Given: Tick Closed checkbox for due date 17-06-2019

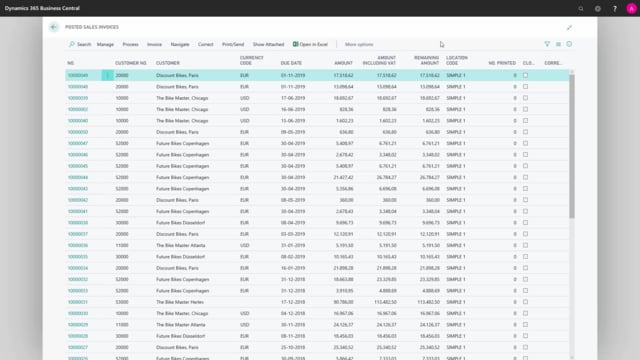Looking at the screenshot, I should click(x=525, y=98).
